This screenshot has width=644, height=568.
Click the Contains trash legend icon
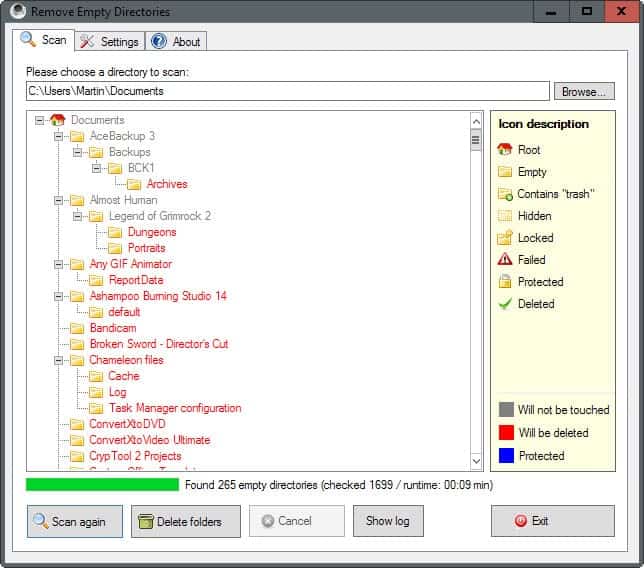pos(505,194)
